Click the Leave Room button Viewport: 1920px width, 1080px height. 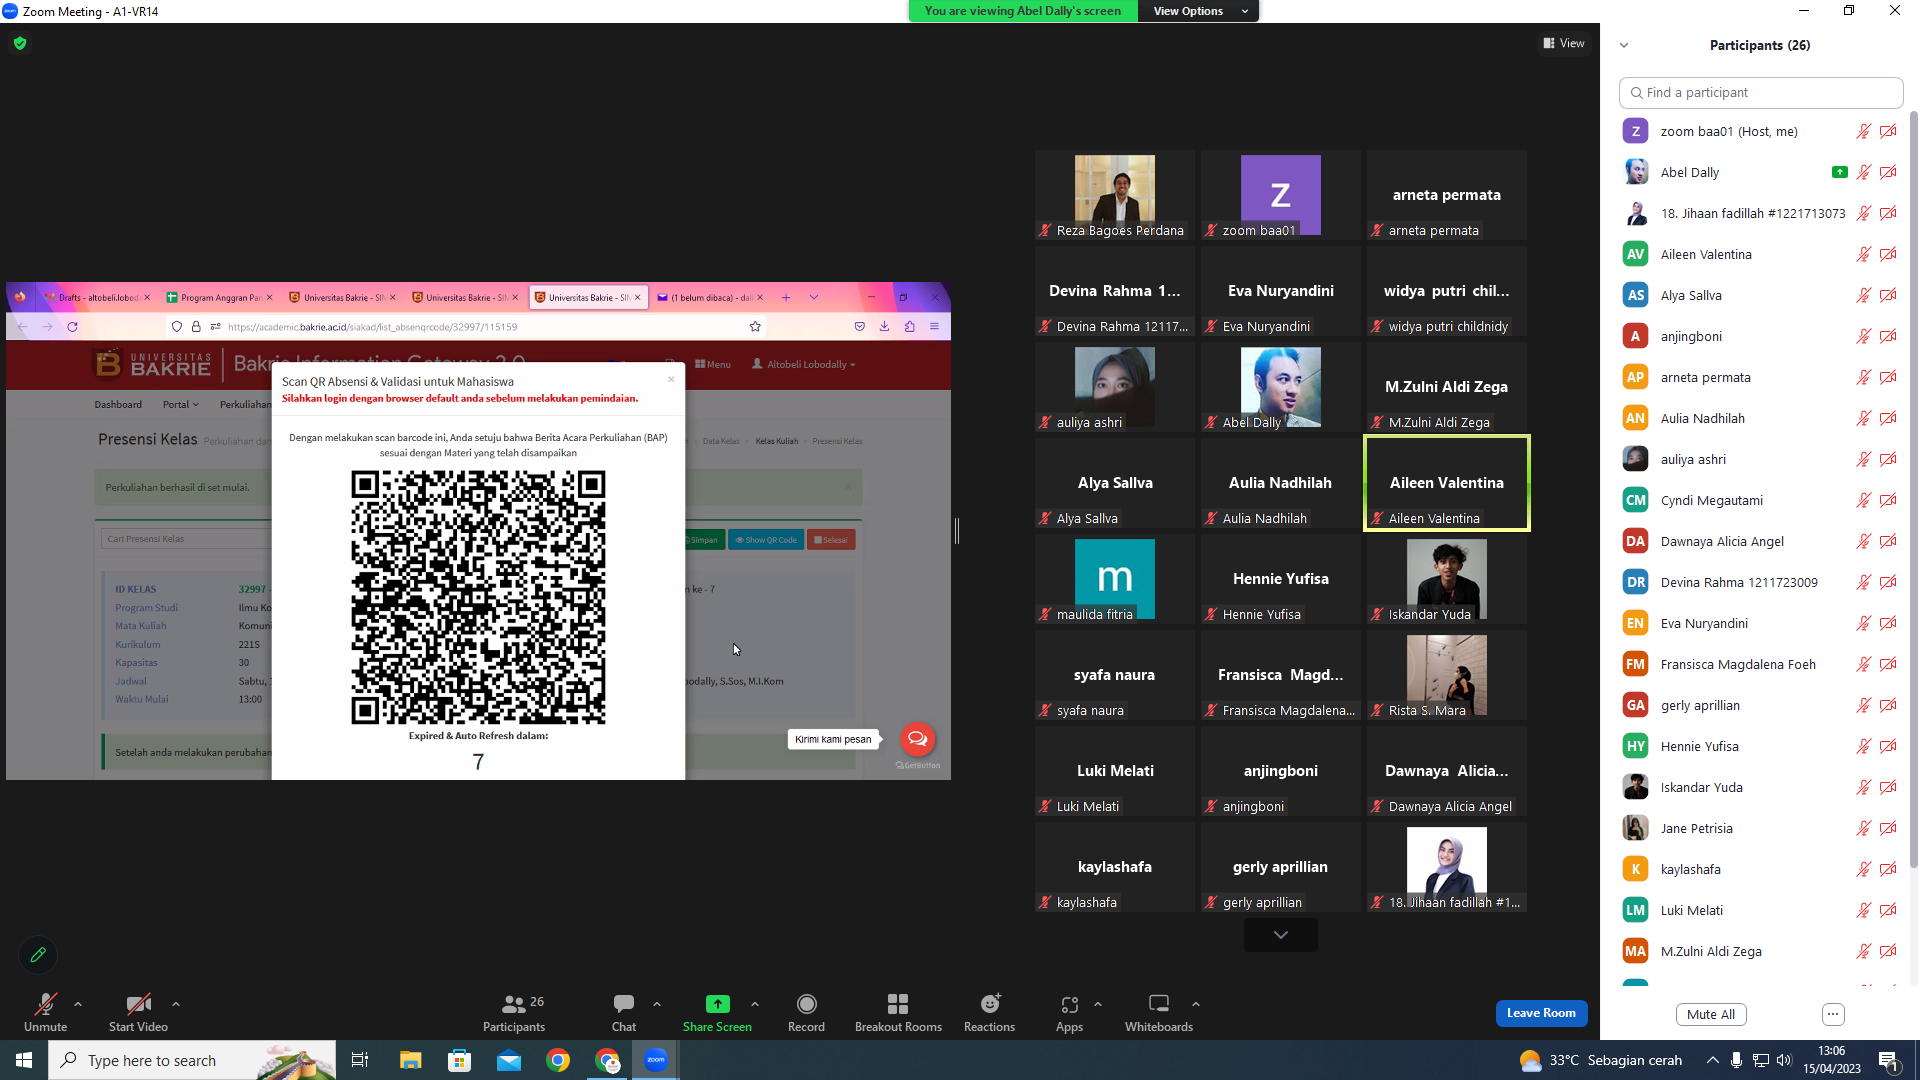(1541, 1013)
